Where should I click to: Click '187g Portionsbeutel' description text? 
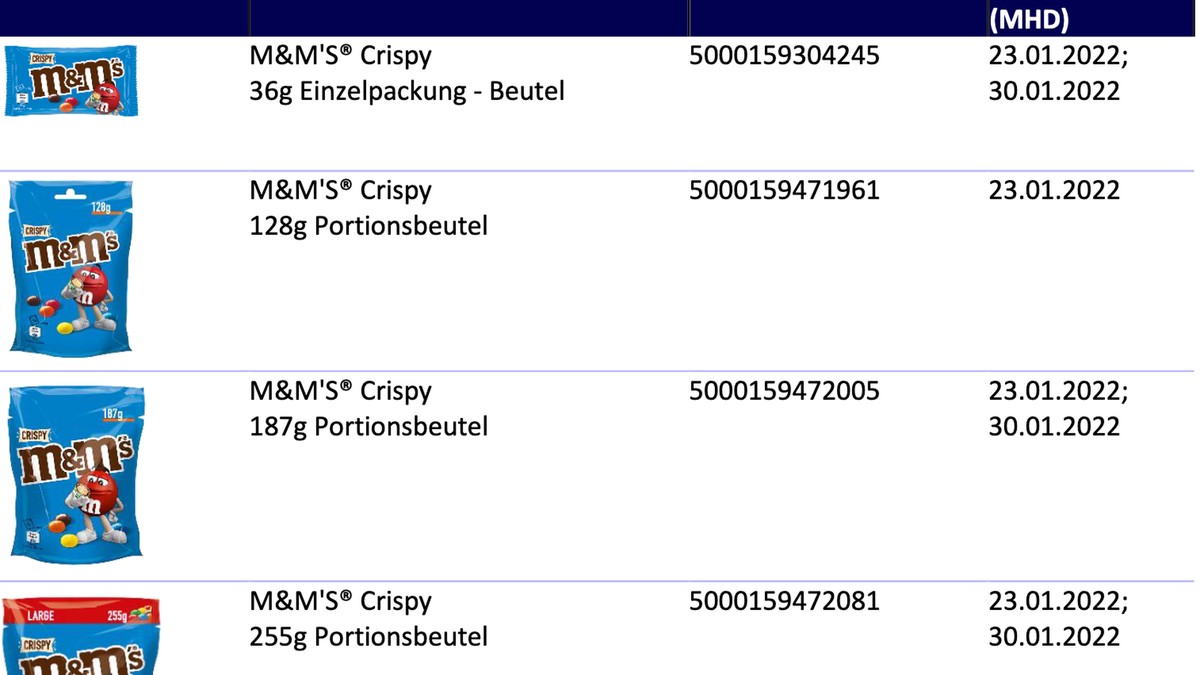click(368, 427)
